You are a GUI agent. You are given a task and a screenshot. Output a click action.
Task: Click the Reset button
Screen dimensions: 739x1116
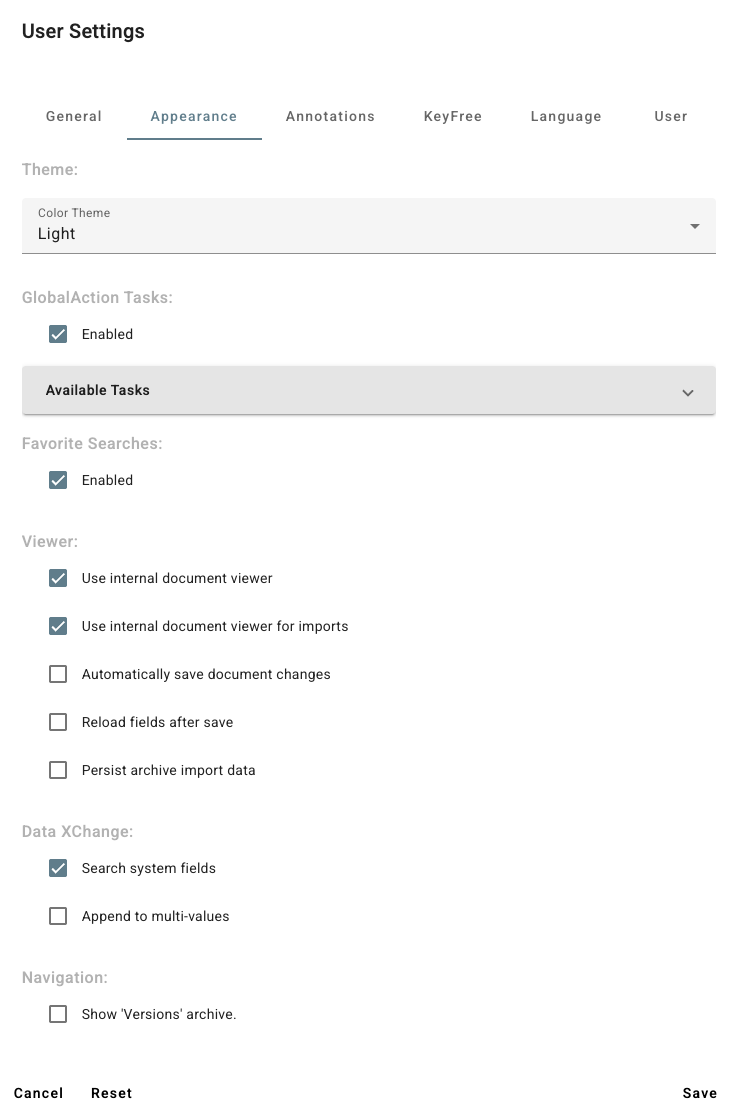pos(111,1093)
